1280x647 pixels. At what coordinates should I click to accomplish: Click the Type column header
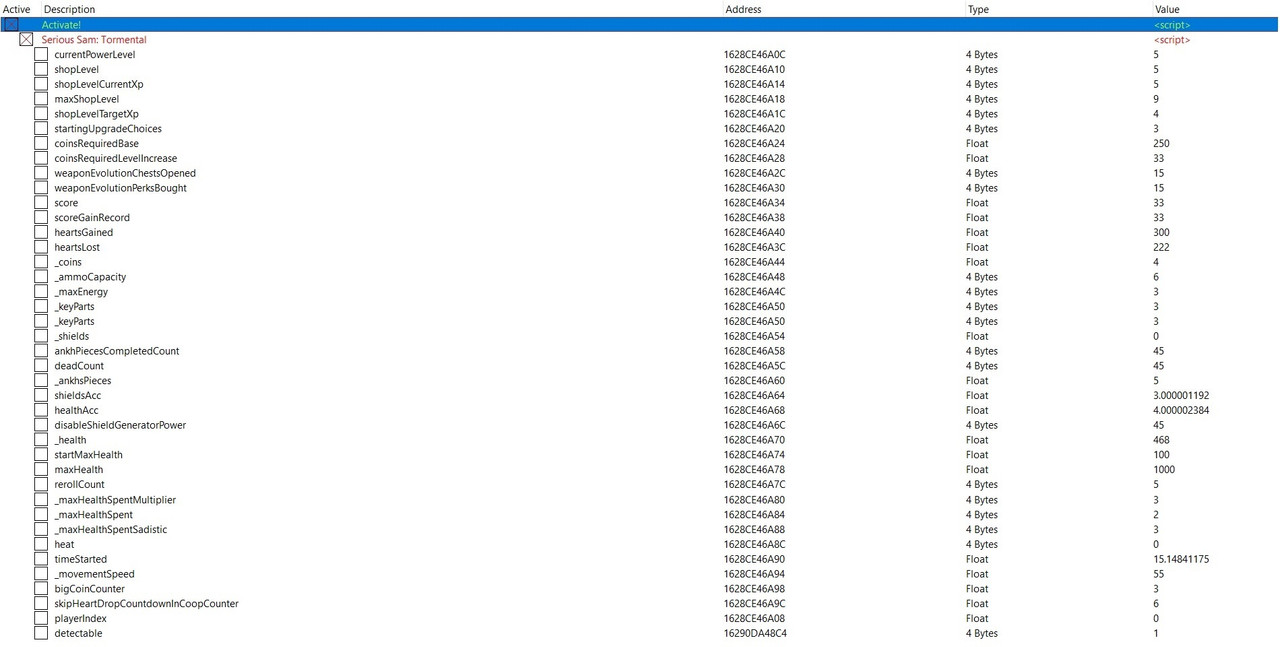[x=978, y=9]
